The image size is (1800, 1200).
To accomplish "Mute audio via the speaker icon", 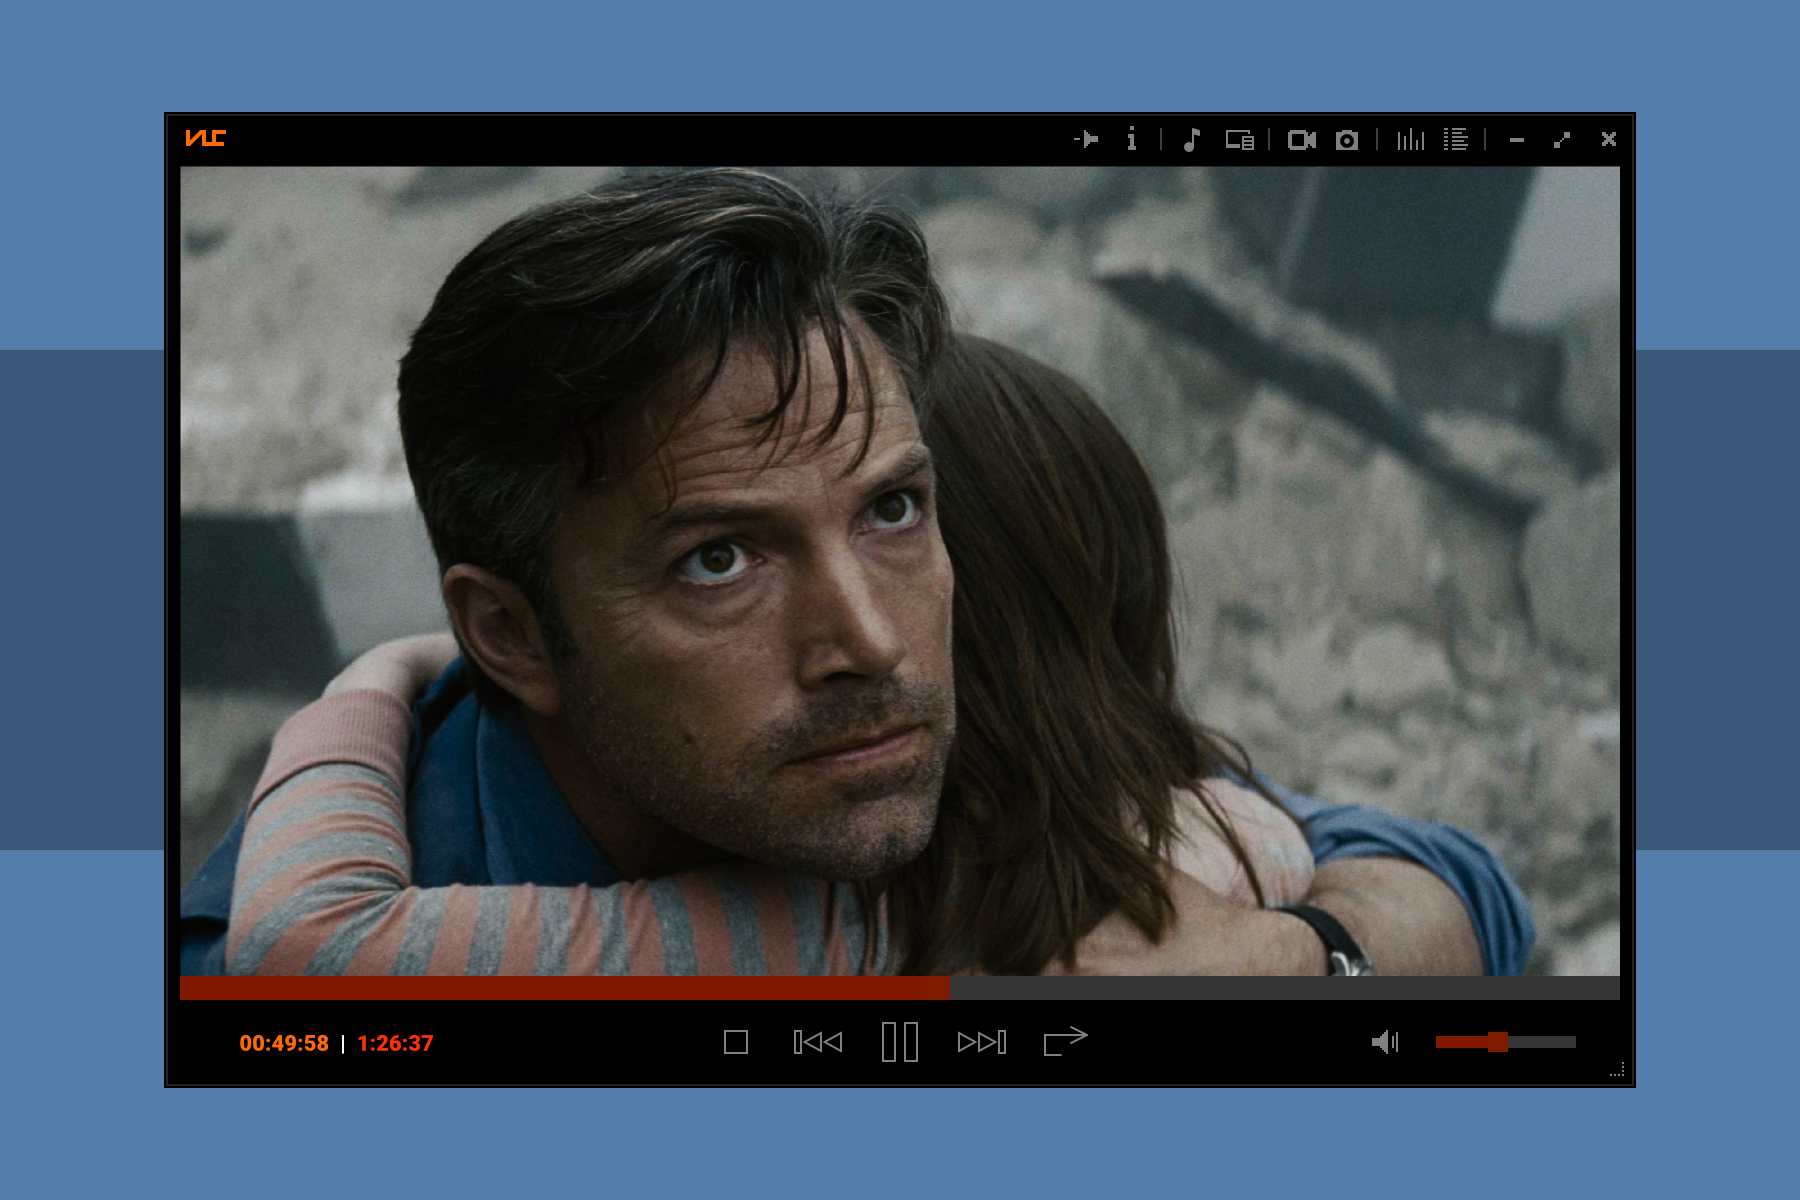I will click(1385, 1042).
